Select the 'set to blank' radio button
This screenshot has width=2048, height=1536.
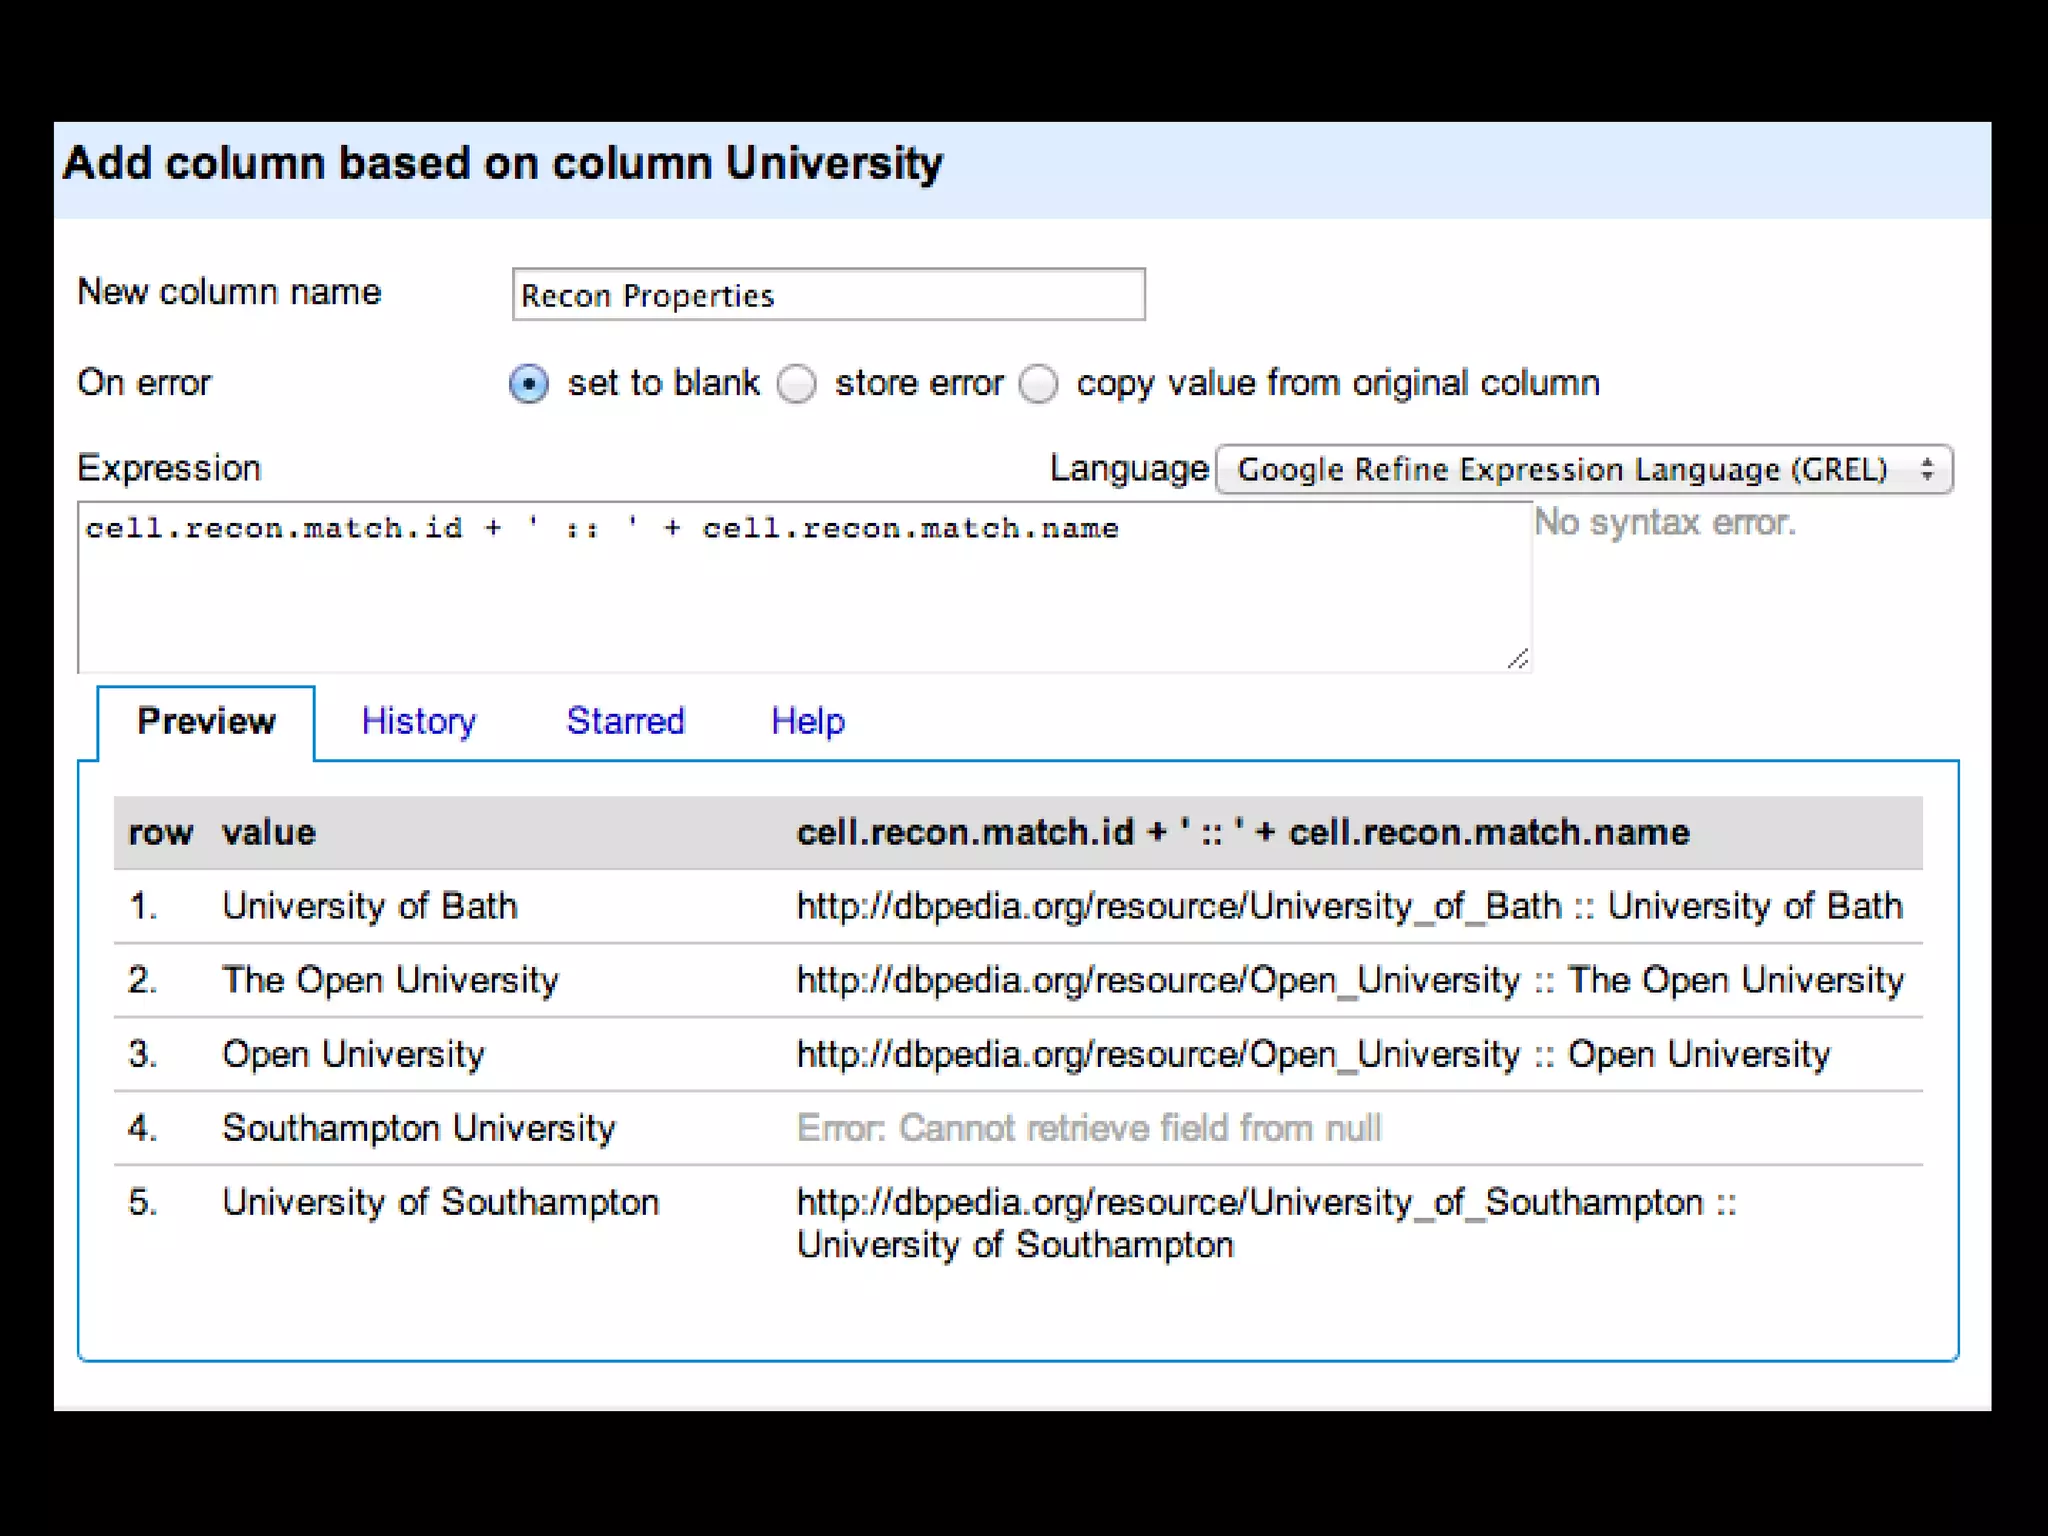pos(528,384)
